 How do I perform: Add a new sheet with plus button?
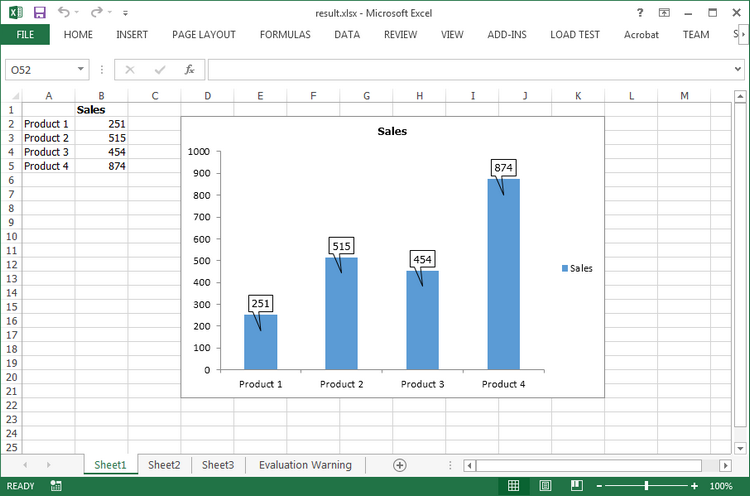(x=399, y=465)
